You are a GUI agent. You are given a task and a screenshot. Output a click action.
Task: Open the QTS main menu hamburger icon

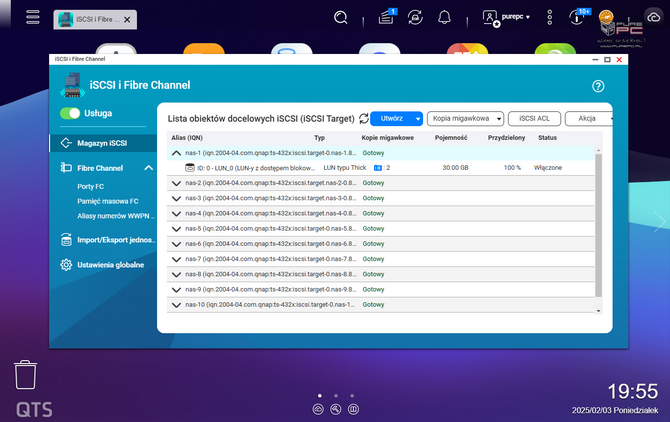33,17
